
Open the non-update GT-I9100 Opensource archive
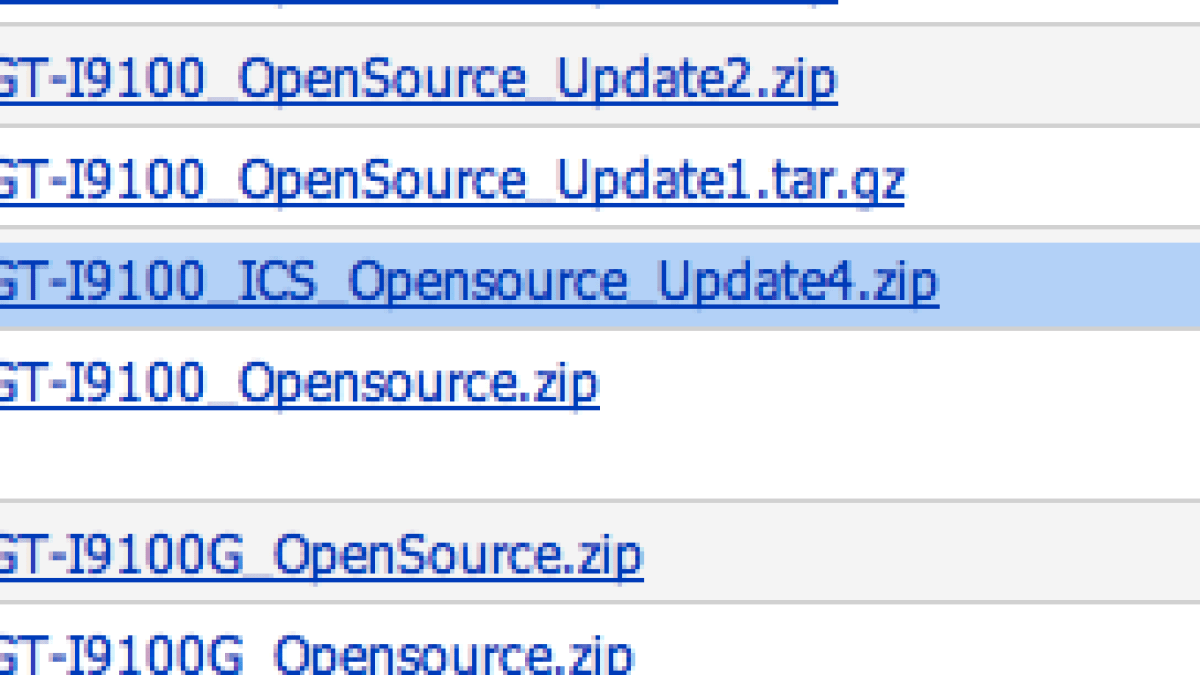298,384
